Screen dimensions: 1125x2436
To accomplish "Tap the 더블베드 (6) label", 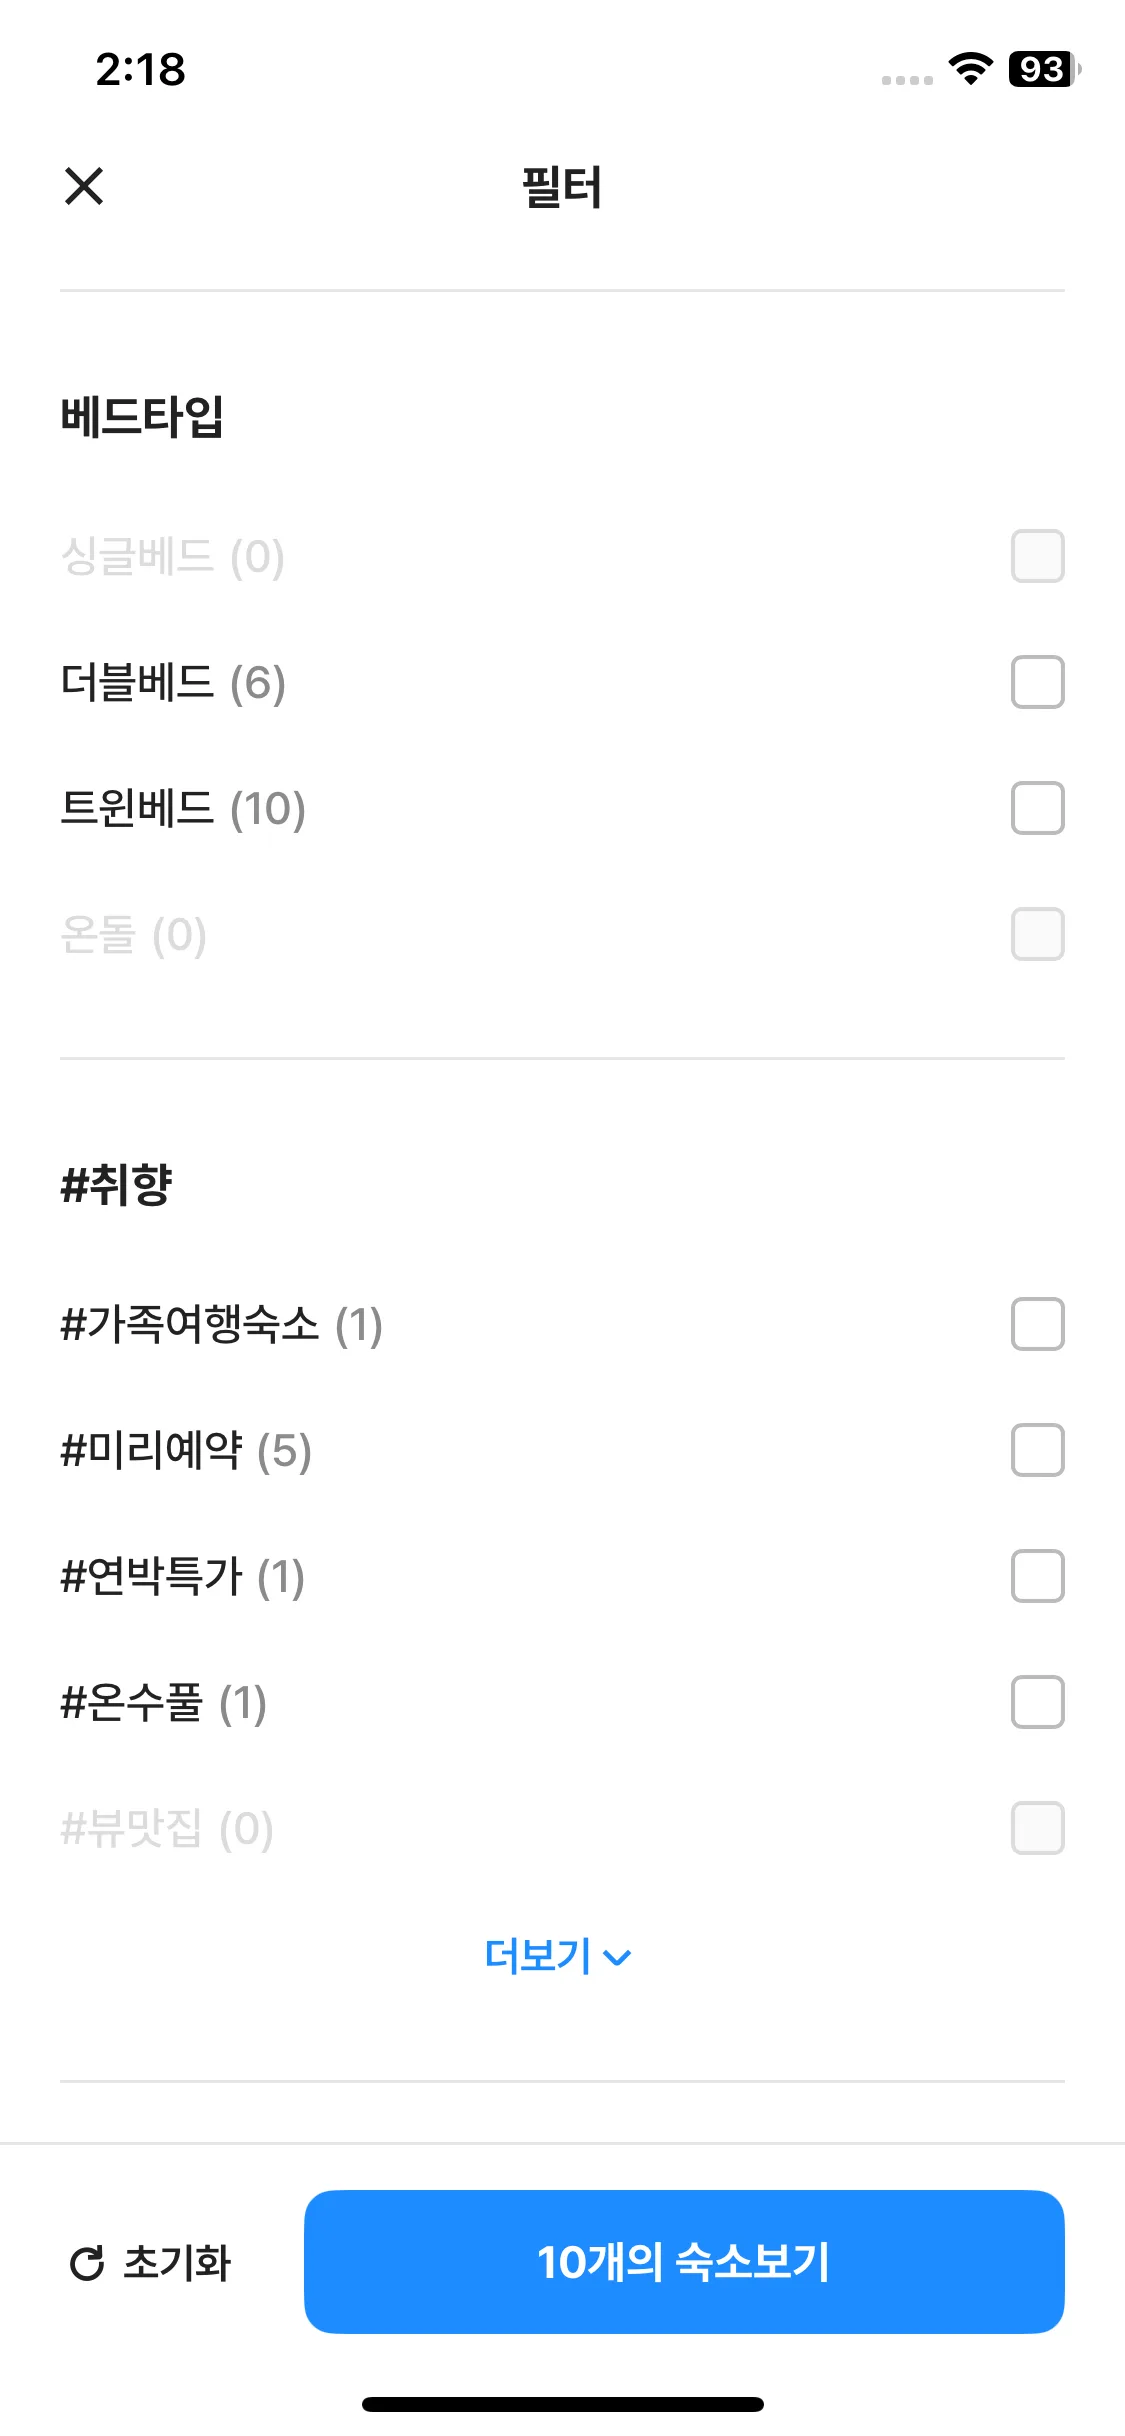I will pyautogui.click(x=173, y=683).
